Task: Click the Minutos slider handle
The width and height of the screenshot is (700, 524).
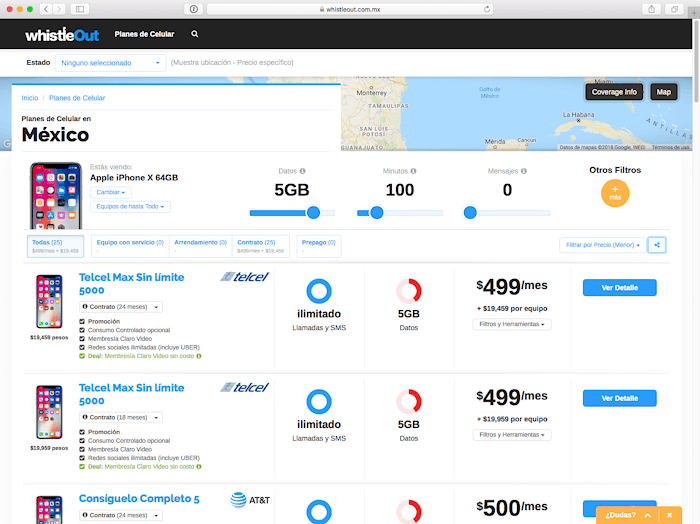Action: [x=377, y=213]
